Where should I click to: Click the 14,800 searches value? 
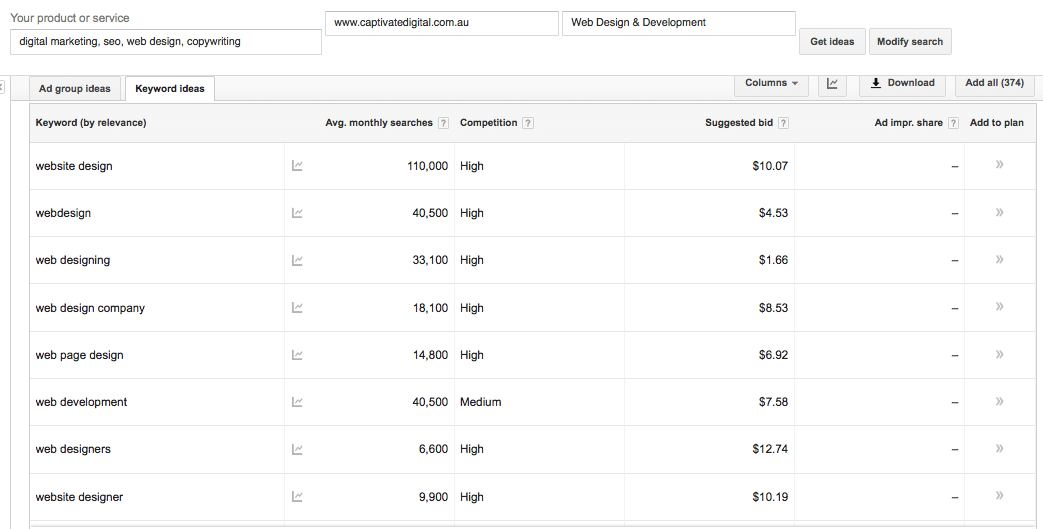tap(430, 355)
